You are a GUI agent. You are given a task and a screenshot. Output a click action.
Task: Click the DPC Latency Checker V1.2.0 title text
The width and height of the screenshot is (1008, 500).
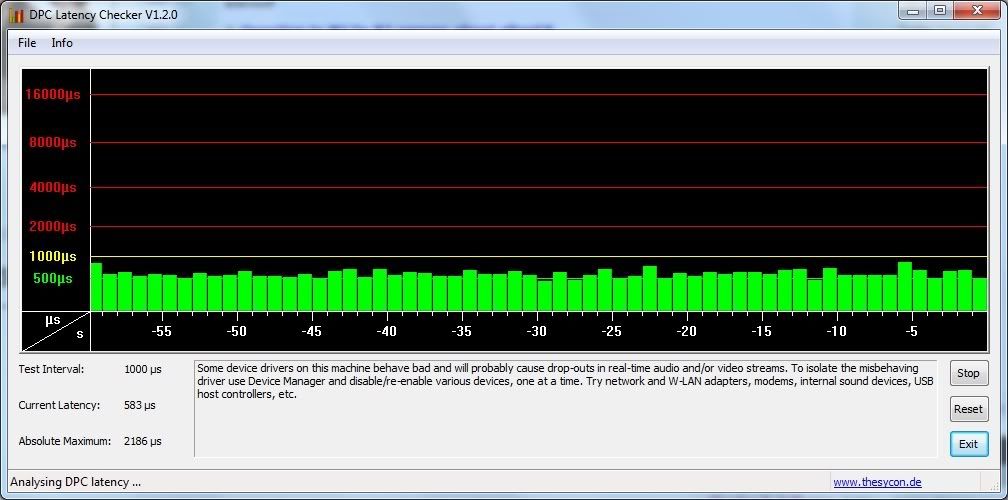click(104, 15)
